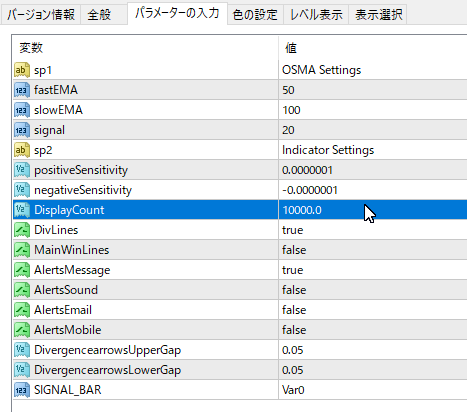Select the AlertsEmail variable name
Screen dimensions: 467x412
pos(63,310)
